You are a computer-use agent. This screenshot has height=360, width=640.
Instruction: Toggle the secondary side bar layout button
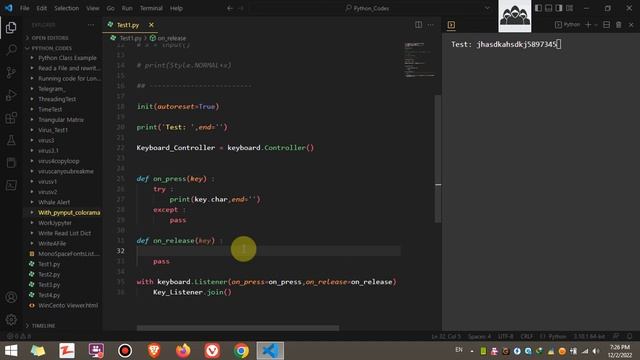(559, 8)
